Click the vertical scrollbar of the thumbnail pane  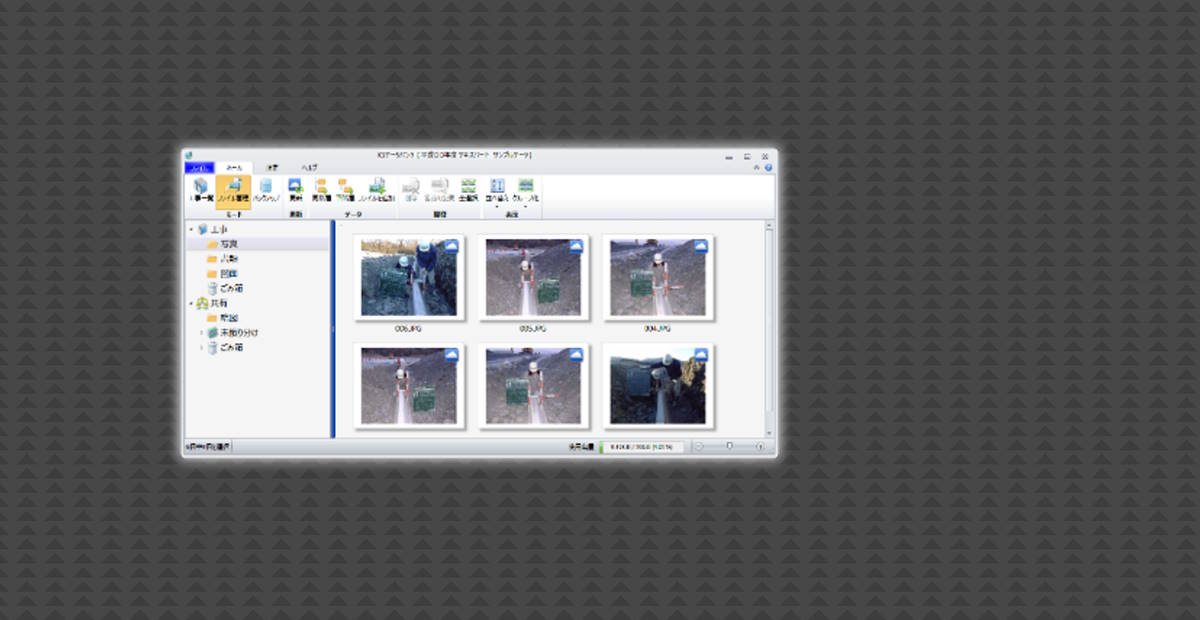click(x=769, y=320)
